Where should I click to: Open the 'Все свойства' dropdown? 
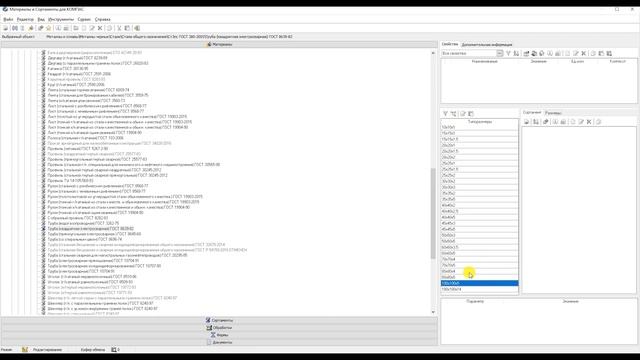(x=500, y=53)
